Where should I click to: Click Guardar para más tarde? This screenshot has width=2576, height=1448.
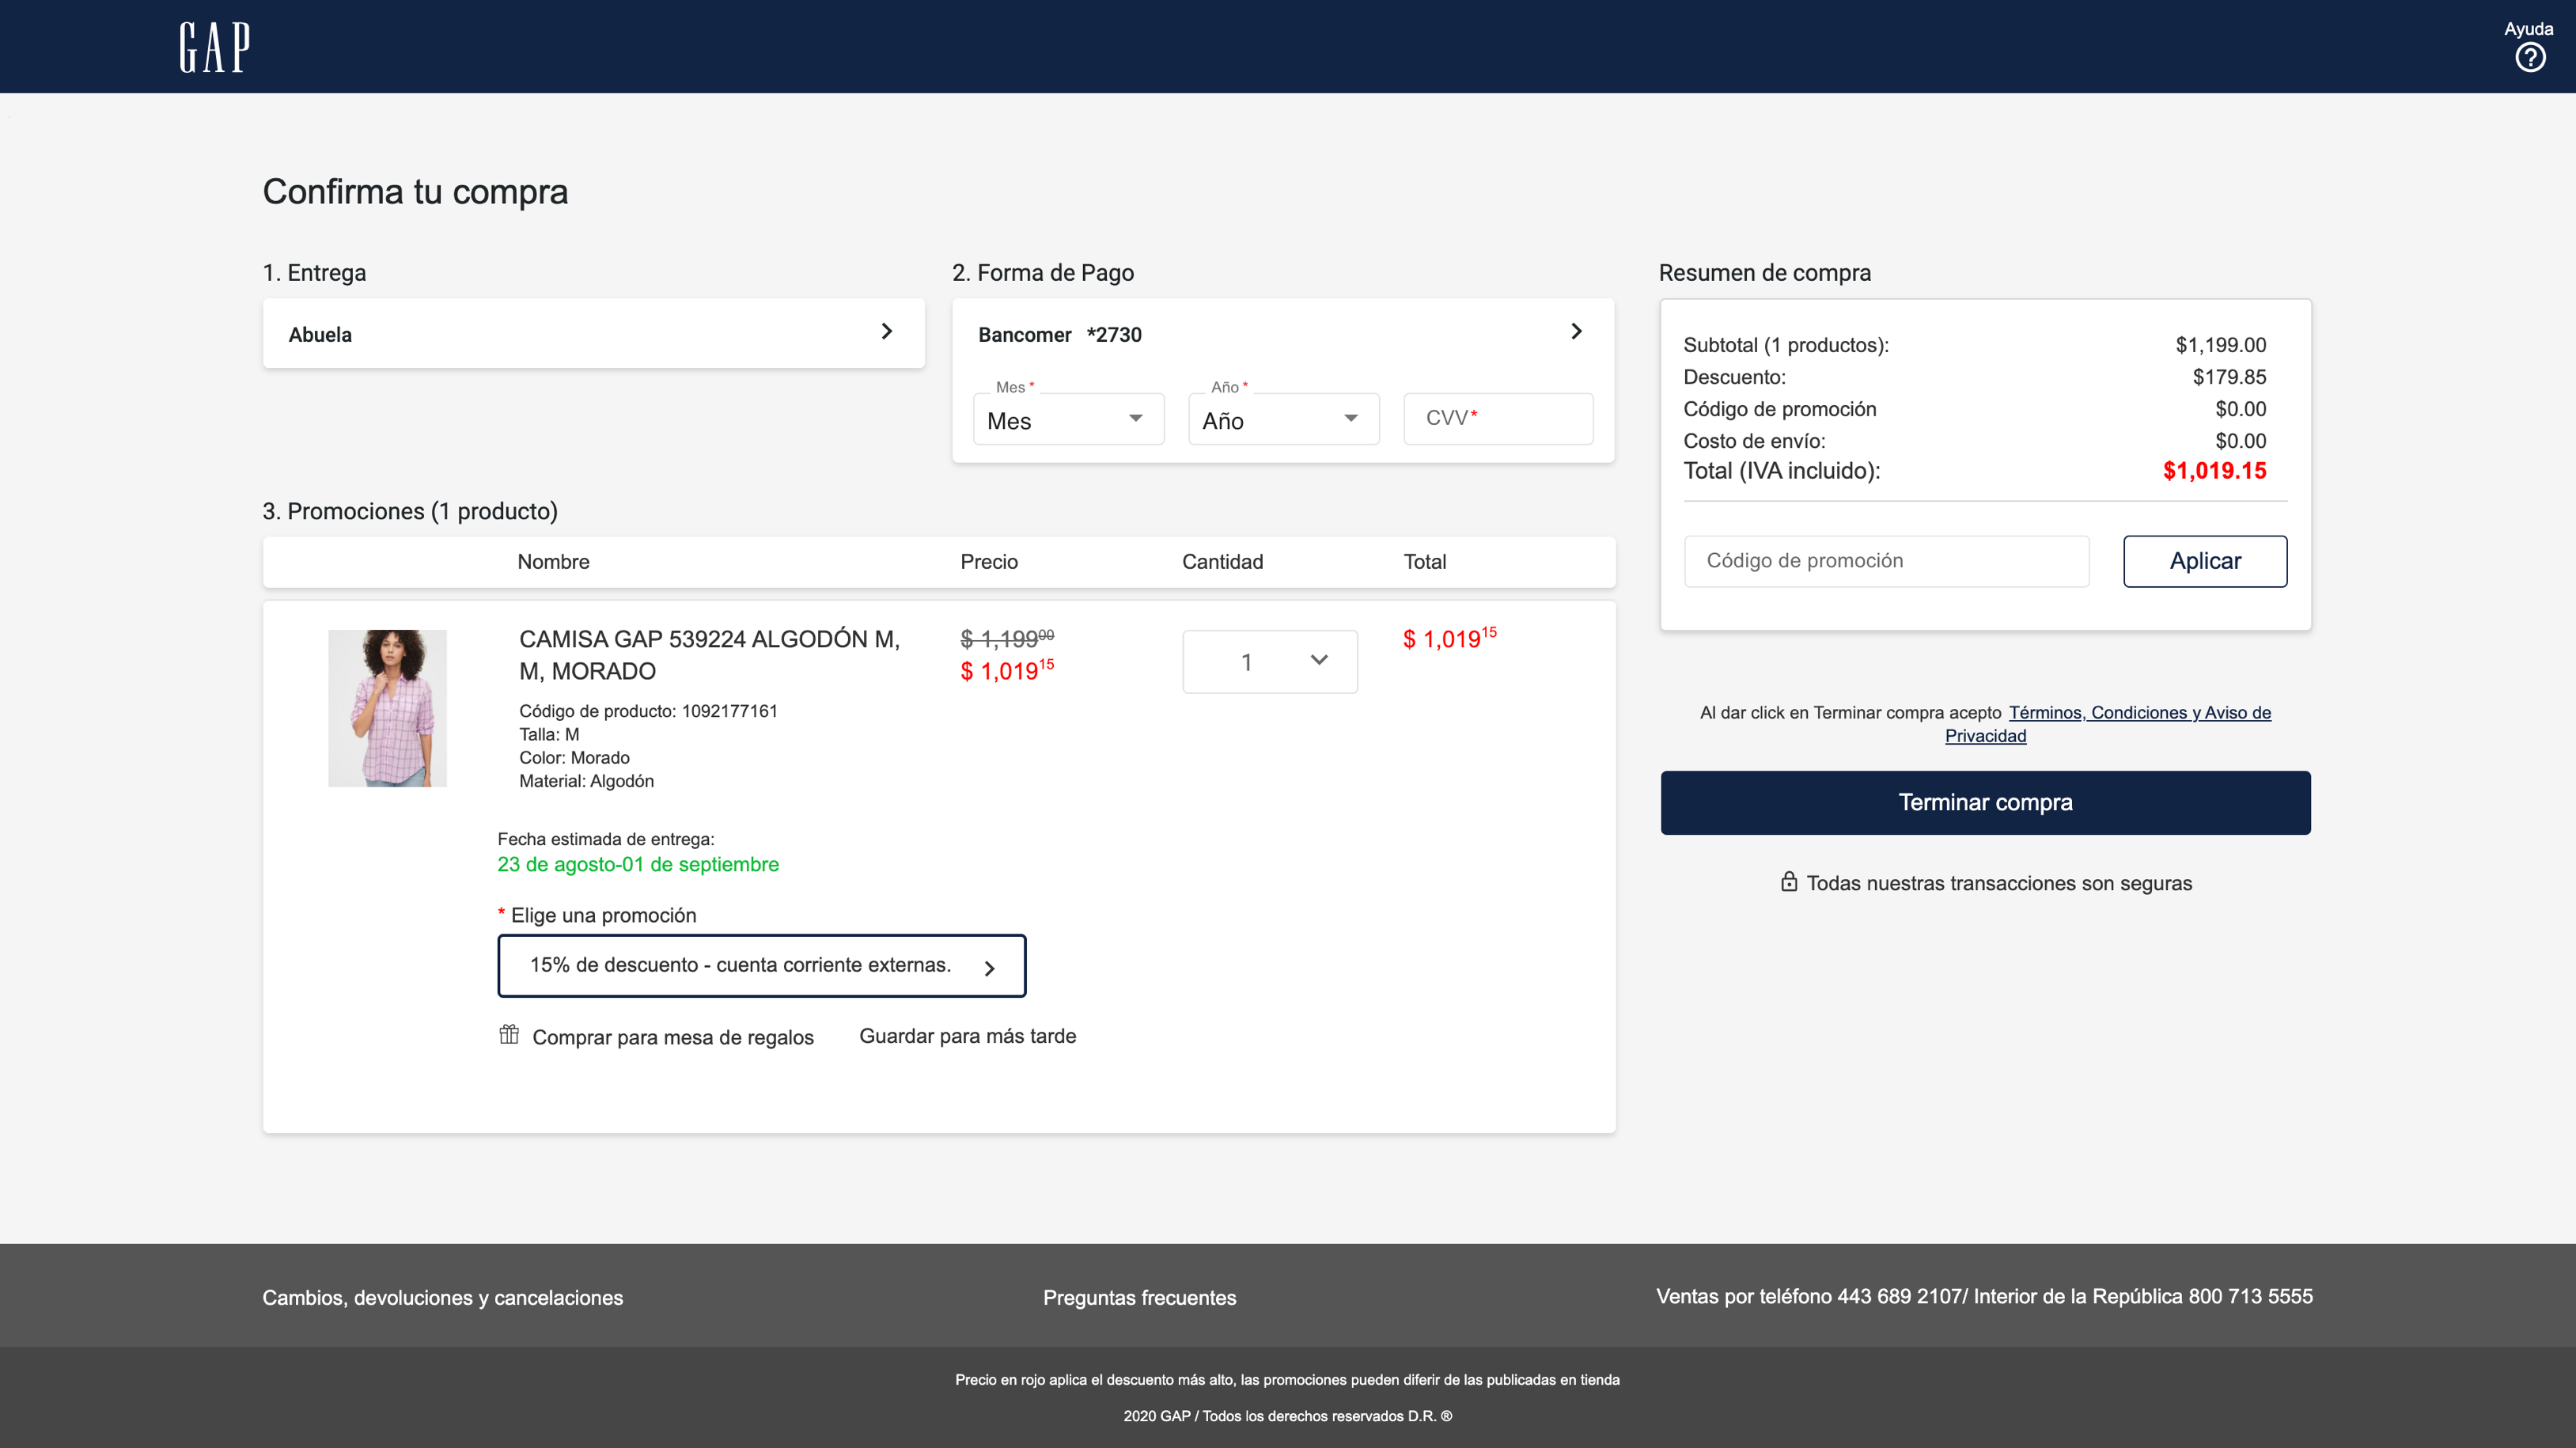967,1036
